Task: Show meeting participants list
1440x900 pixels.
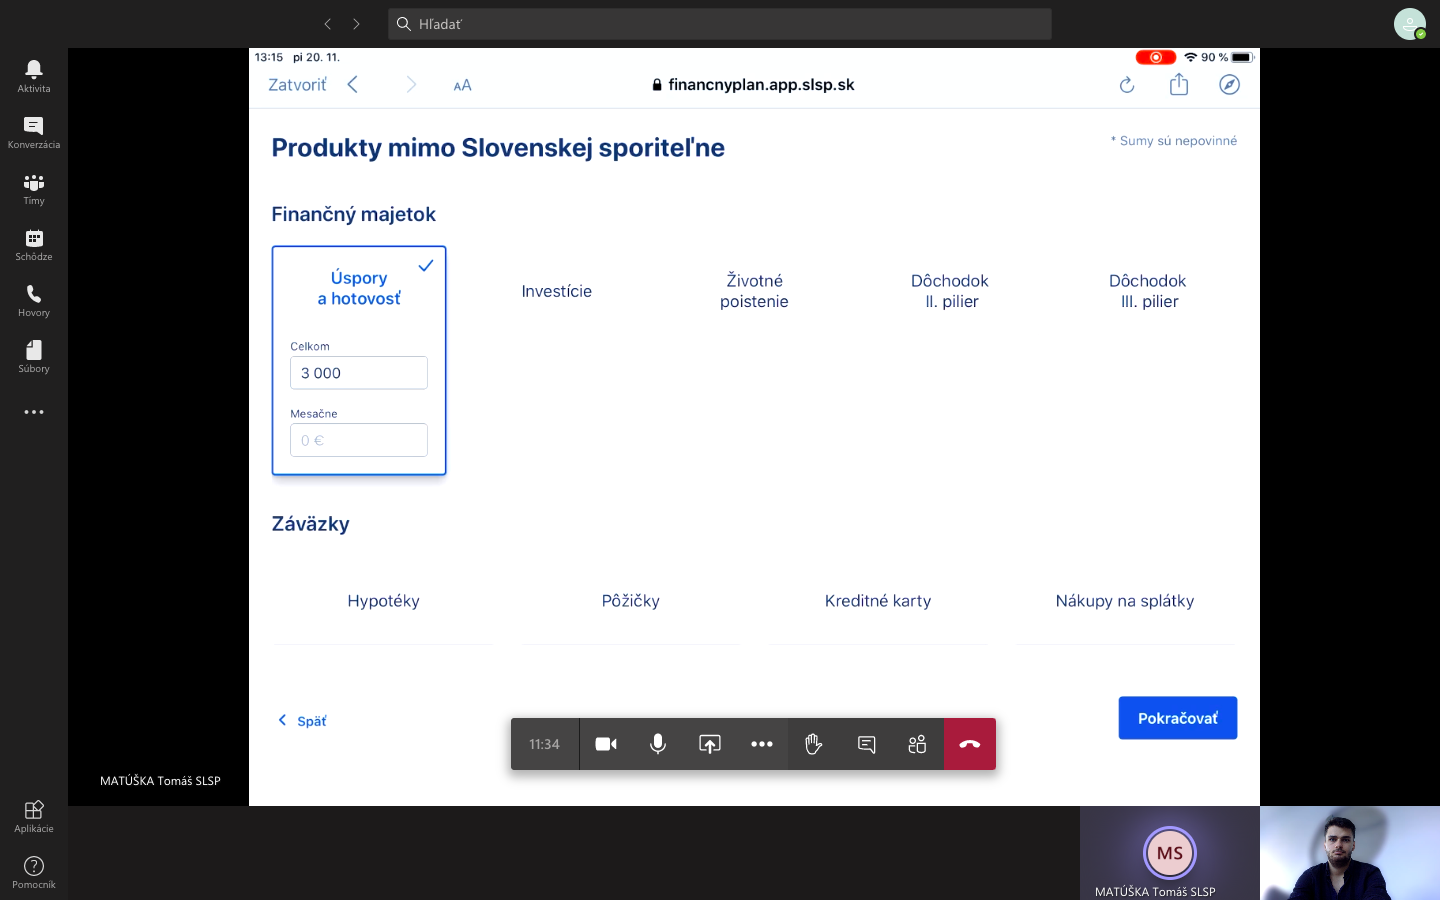Action: point(917,744)
